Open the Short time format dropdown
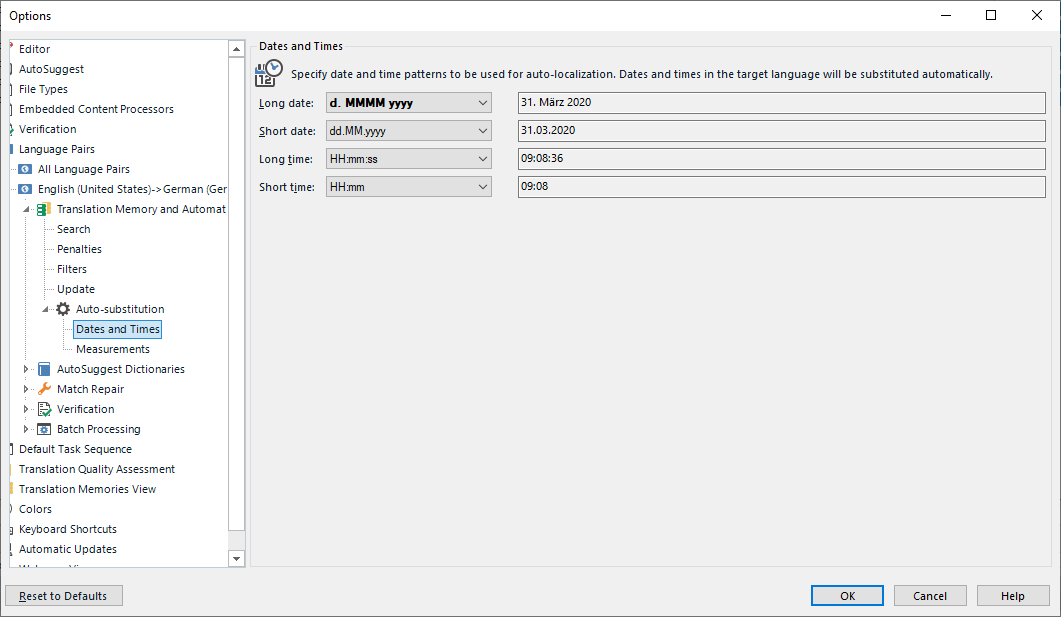The height and width of the screenshot is (617, 1061). [x=483, y=186]
